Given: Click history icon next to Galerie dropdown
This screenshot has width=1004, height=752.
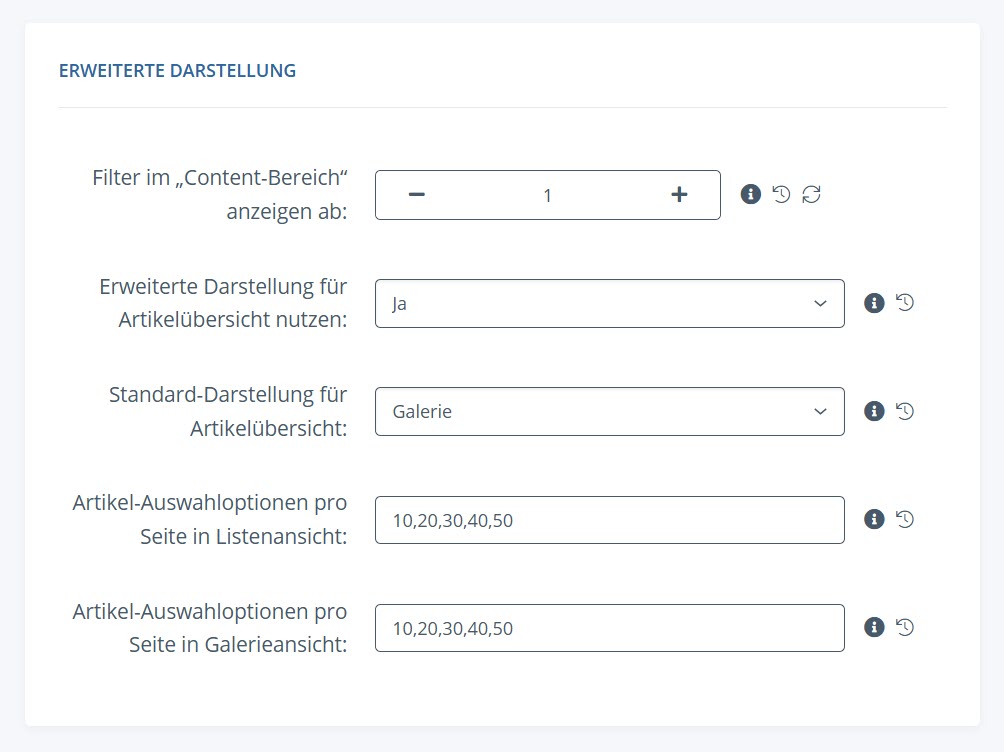Looking at the screenshot, I should (x=905, y=411).
